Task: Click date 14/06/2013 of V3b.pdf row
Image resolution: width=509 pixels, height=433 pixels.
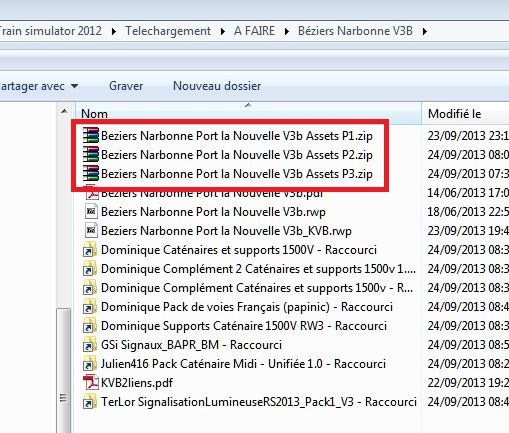Action: pyautogui.click(x=468, y=193)
